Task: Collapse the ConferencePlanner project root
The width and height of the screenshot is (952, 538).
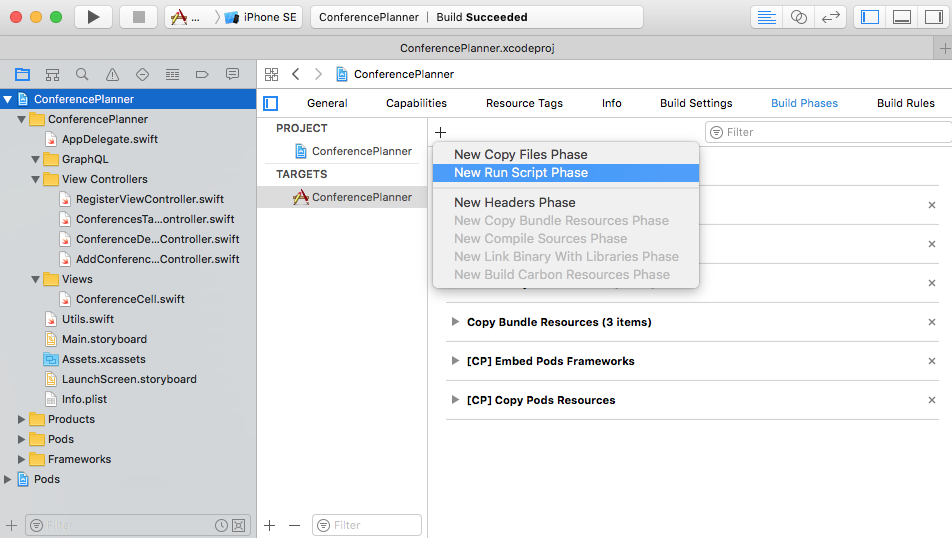Action: 7,99
